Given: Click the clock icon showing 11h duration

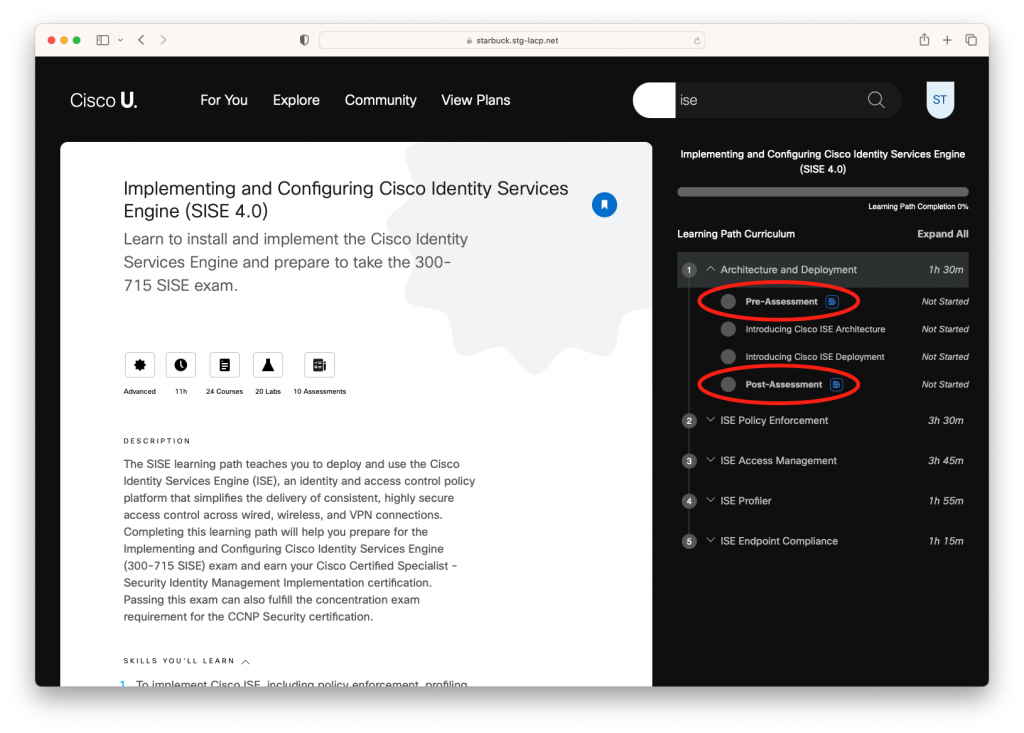Looking at the screenshot, I should 180,364.
